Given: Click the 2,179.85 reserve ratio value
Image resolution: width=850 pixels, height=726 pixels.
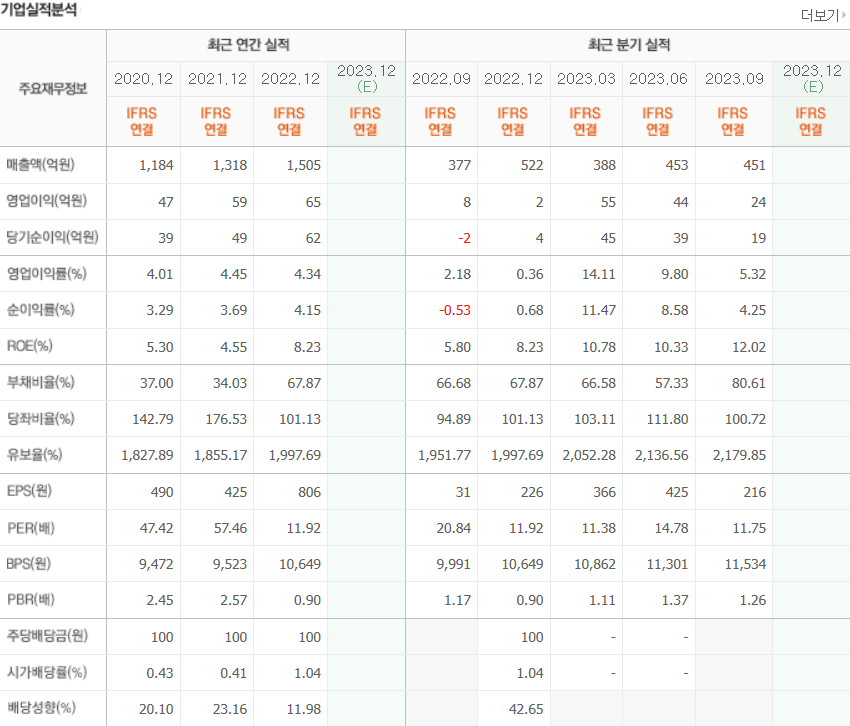Looking at the screenshot, I should pos(739,455).
